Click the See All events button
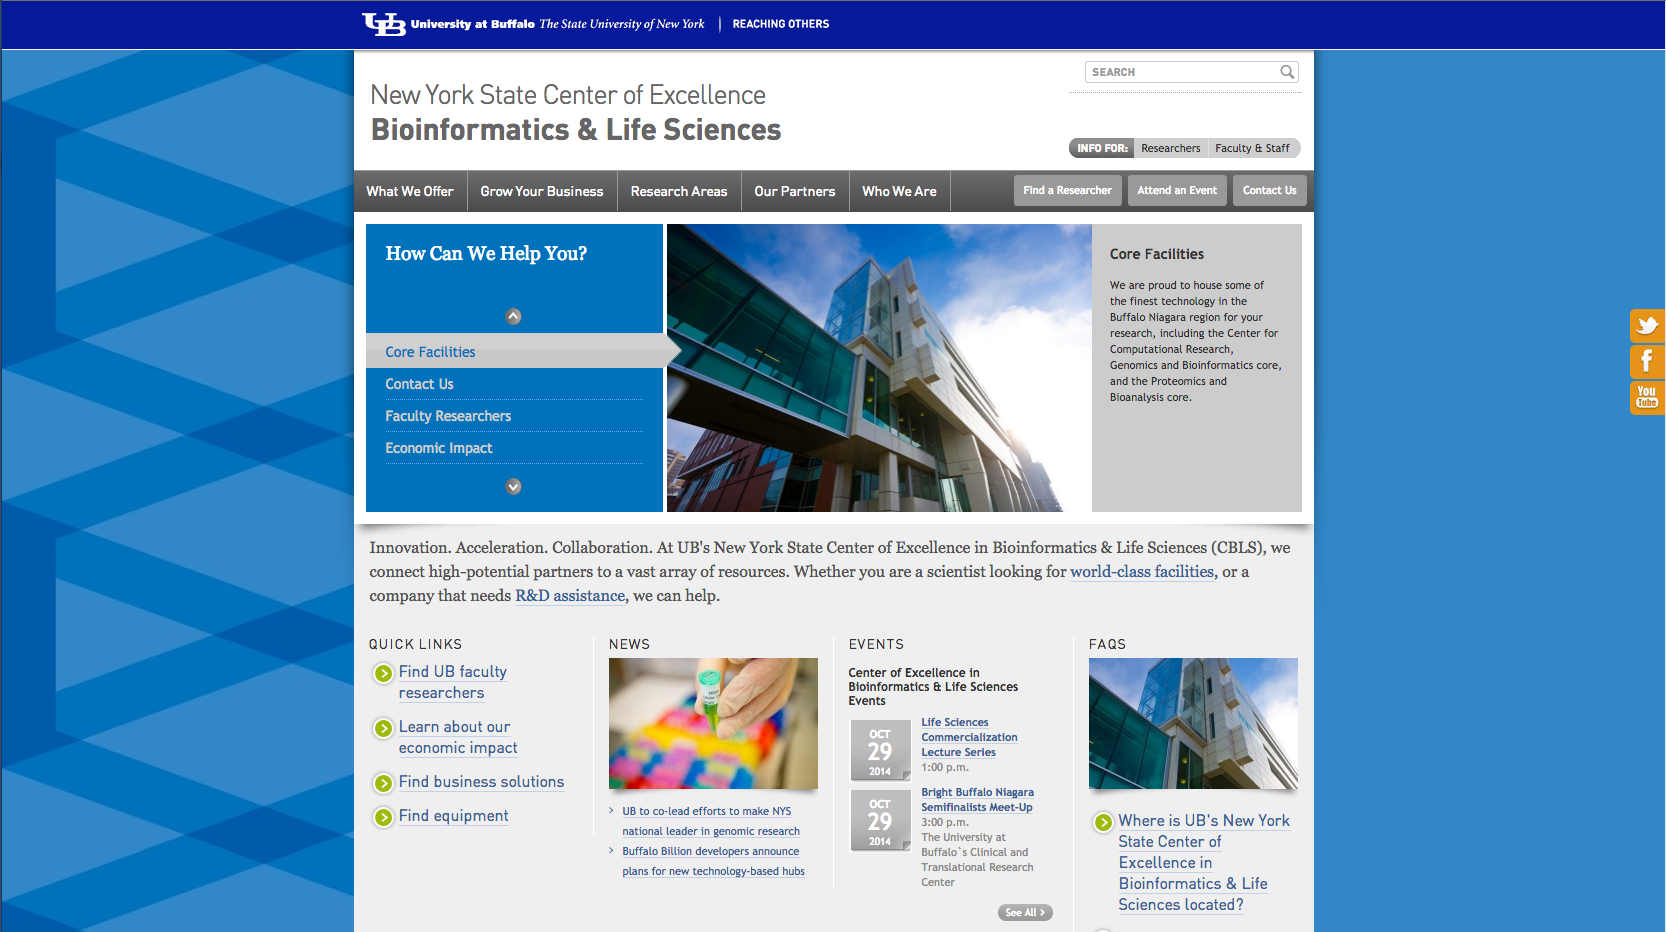 click(1025, 912)
